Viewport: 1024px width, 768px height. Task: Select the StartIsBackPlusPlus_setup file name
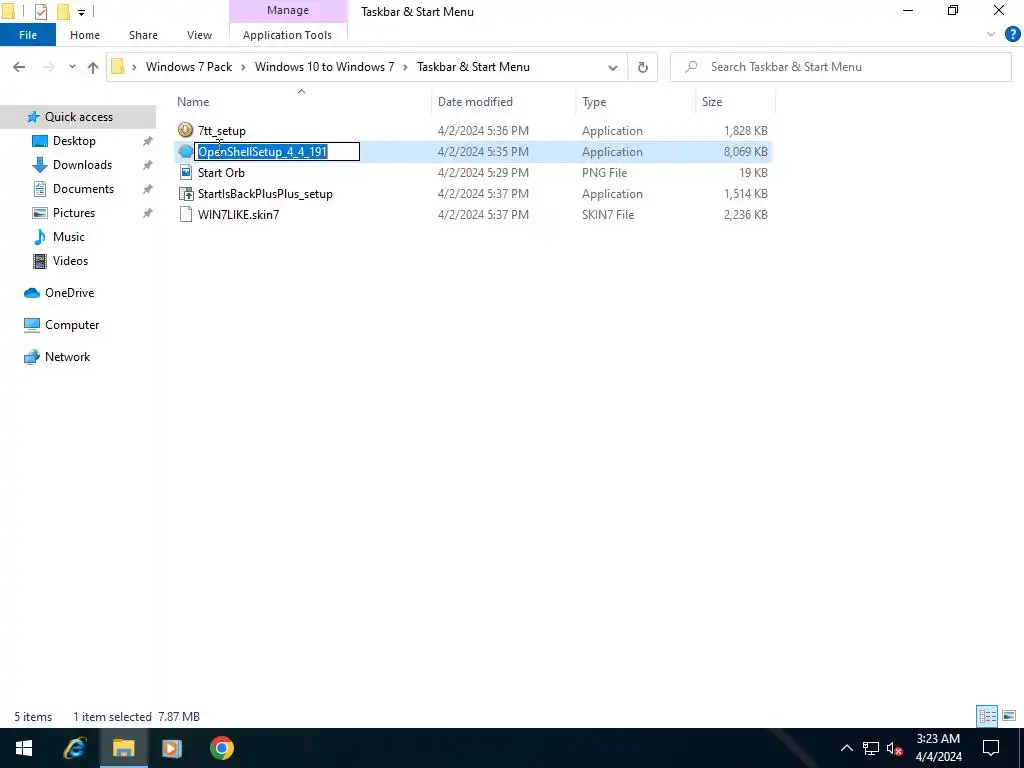tap(265, 194)
